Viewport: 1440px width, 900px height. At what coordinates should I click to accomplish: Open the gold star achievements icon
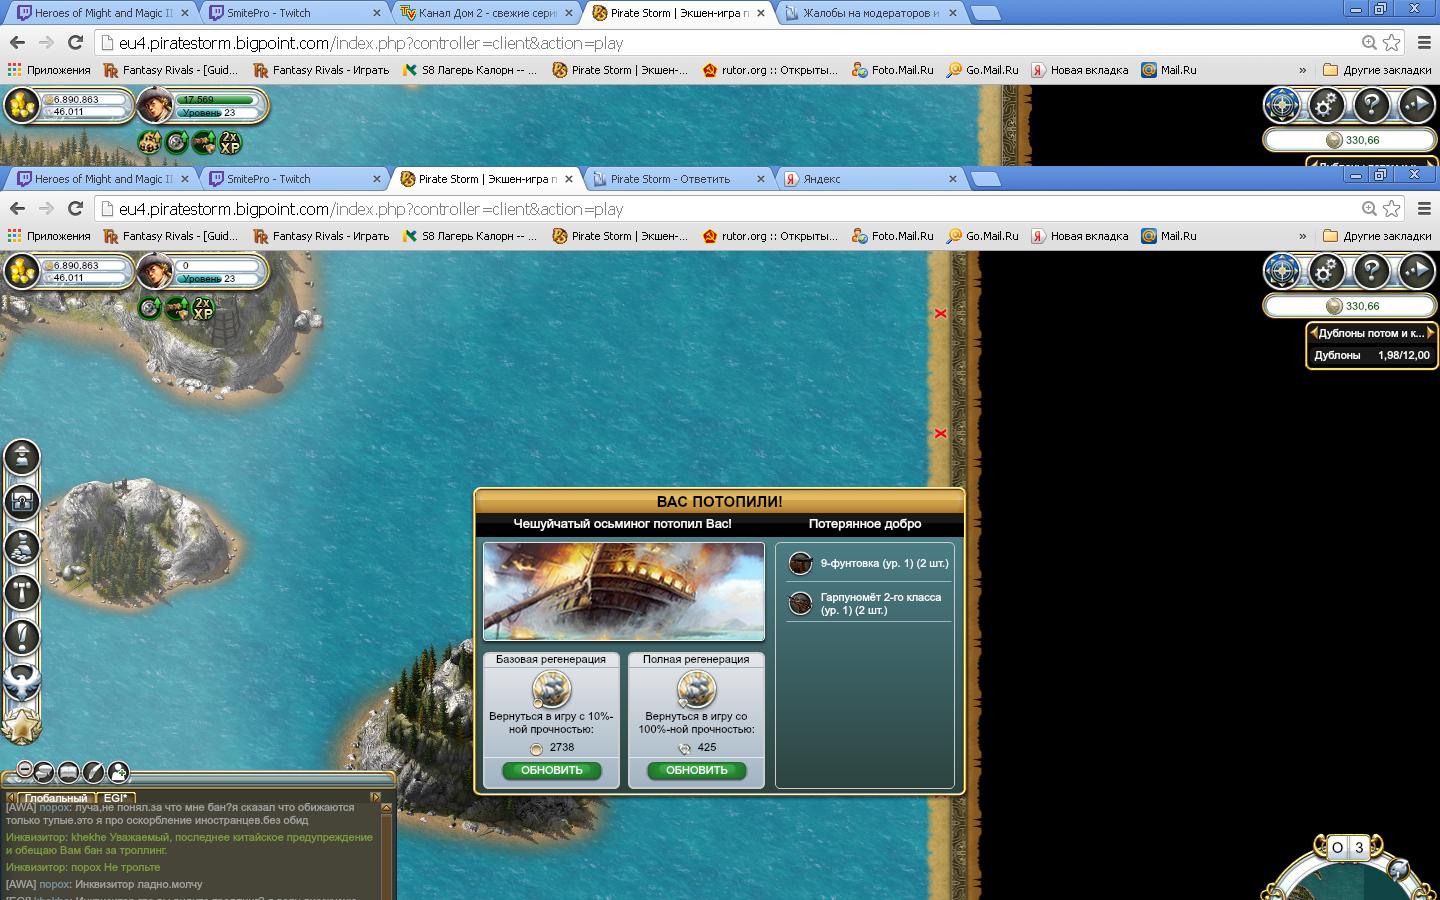[20, 726]
